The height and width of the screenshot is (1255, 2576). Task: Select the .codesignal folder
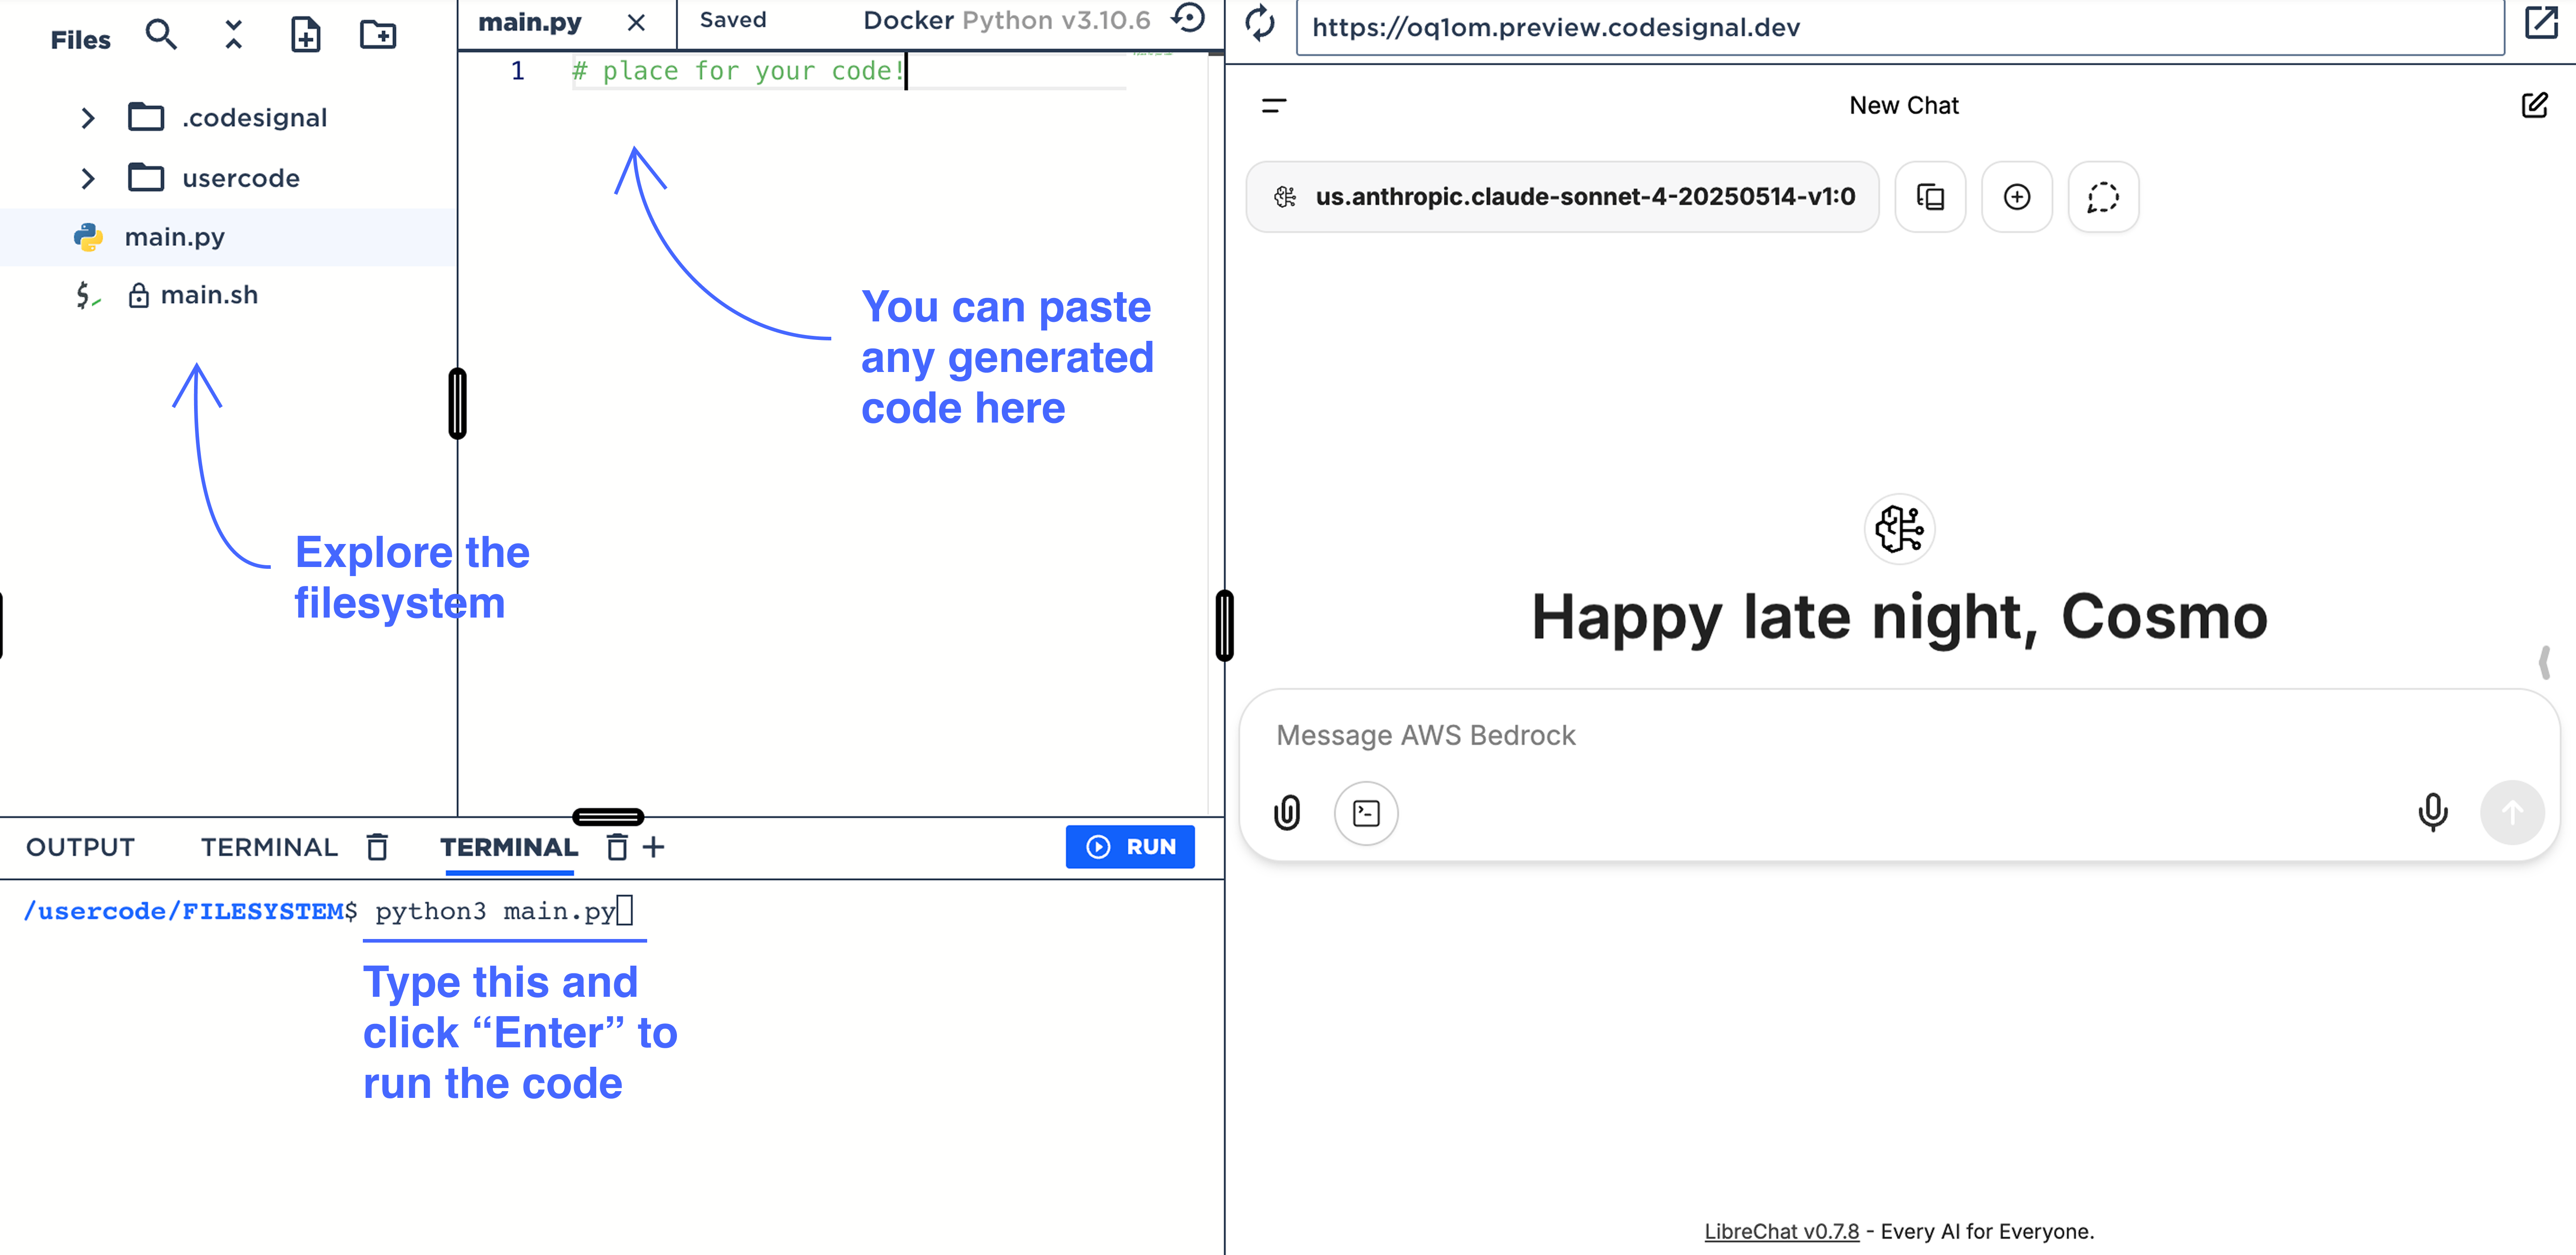point(227,118)
